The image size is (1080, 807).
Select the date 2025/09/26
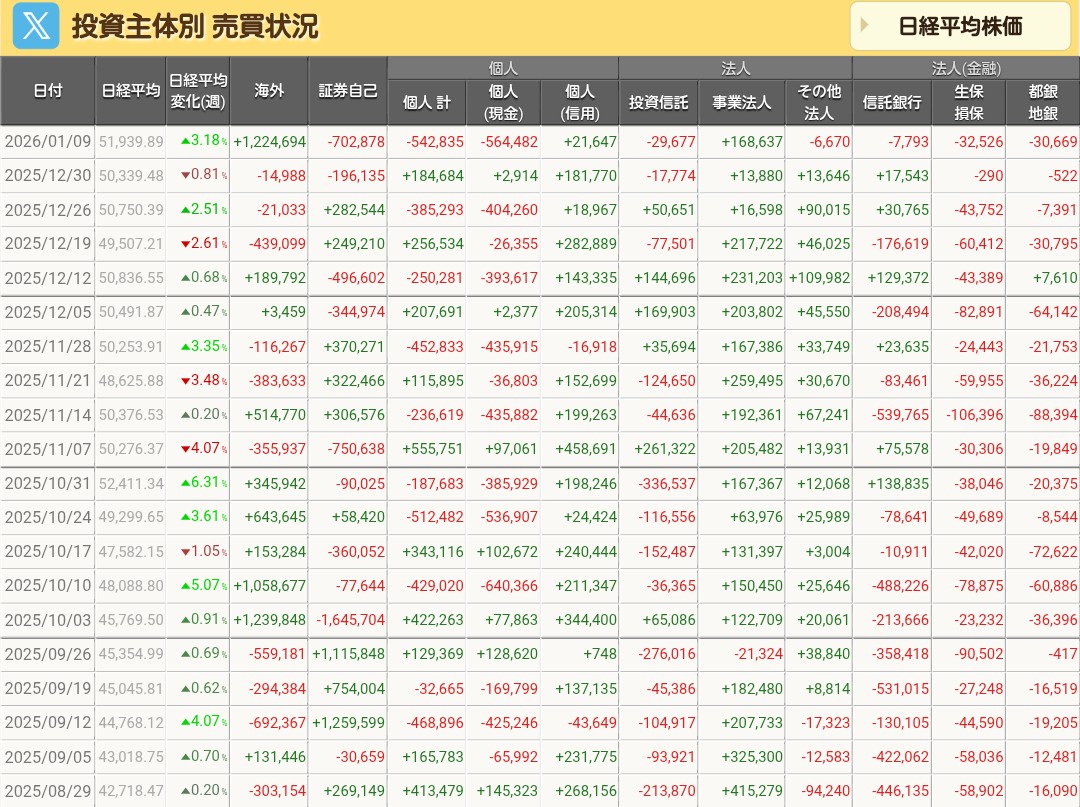[48, 653]
